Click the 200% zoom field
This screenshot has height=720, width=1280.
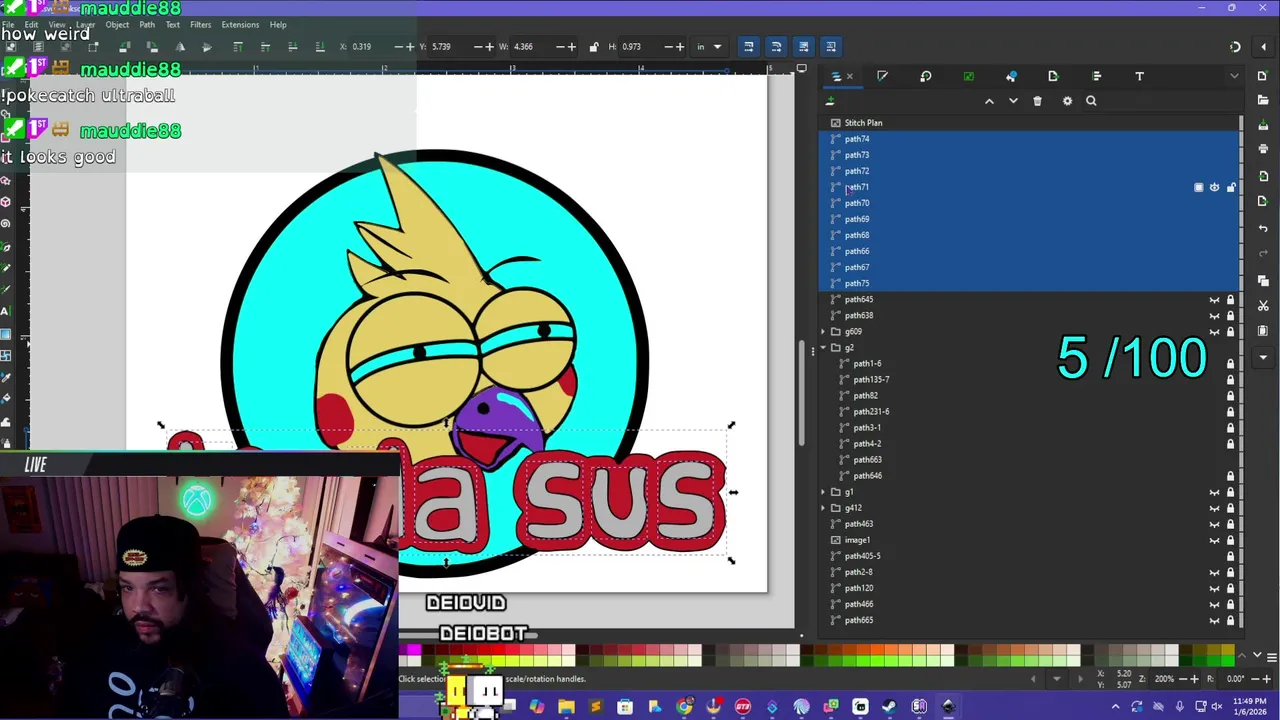[1164, 679]
